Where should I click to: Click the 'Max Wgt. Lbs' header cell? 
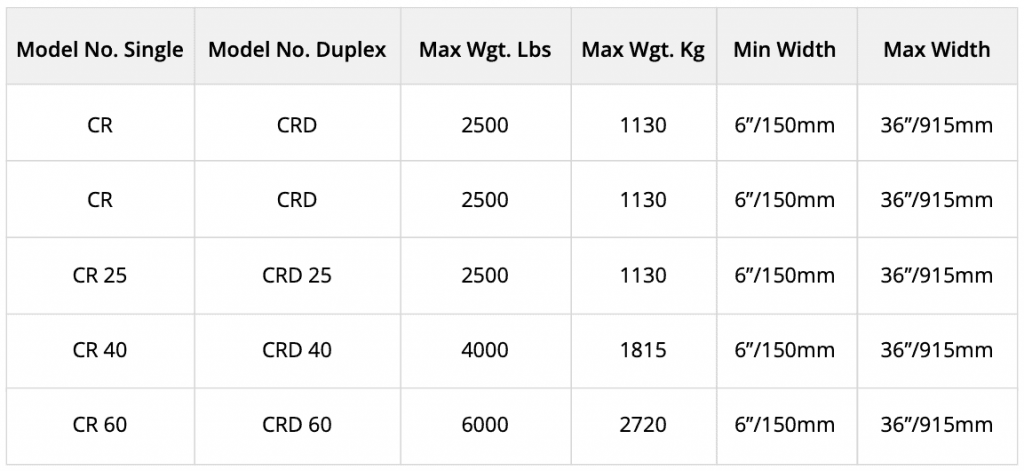coord(485,50)
